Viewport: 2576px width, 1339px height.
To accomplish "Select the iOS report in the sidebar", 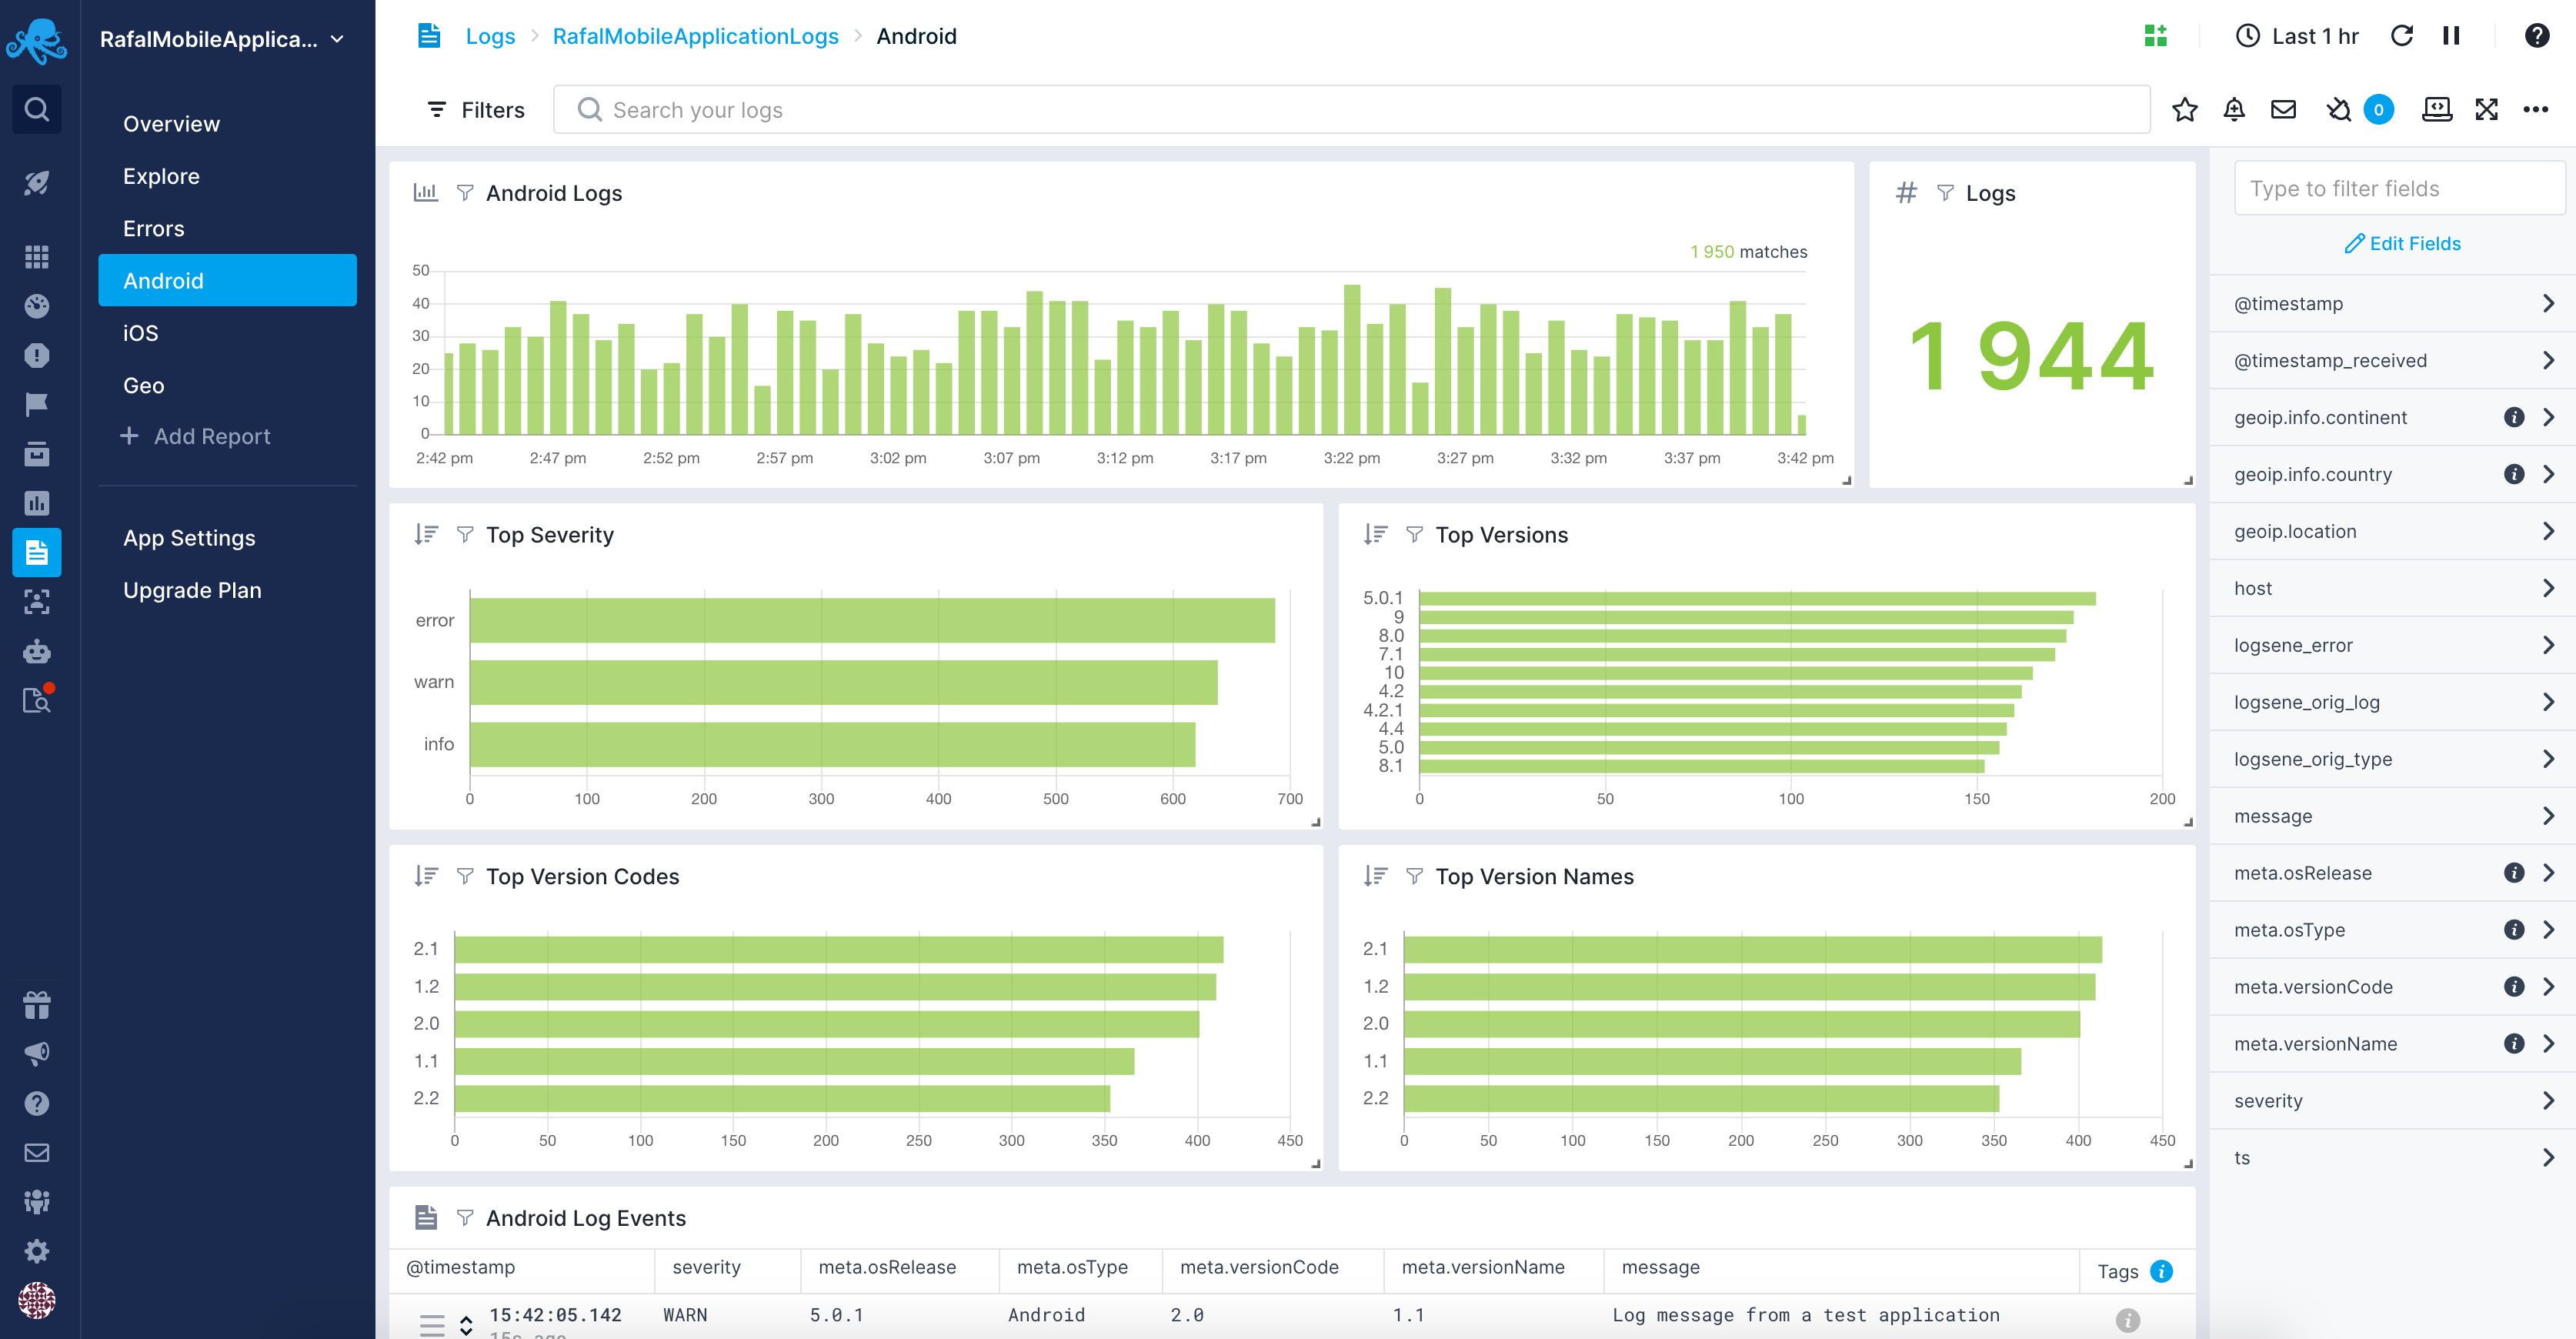I will (x=141, y=333).
